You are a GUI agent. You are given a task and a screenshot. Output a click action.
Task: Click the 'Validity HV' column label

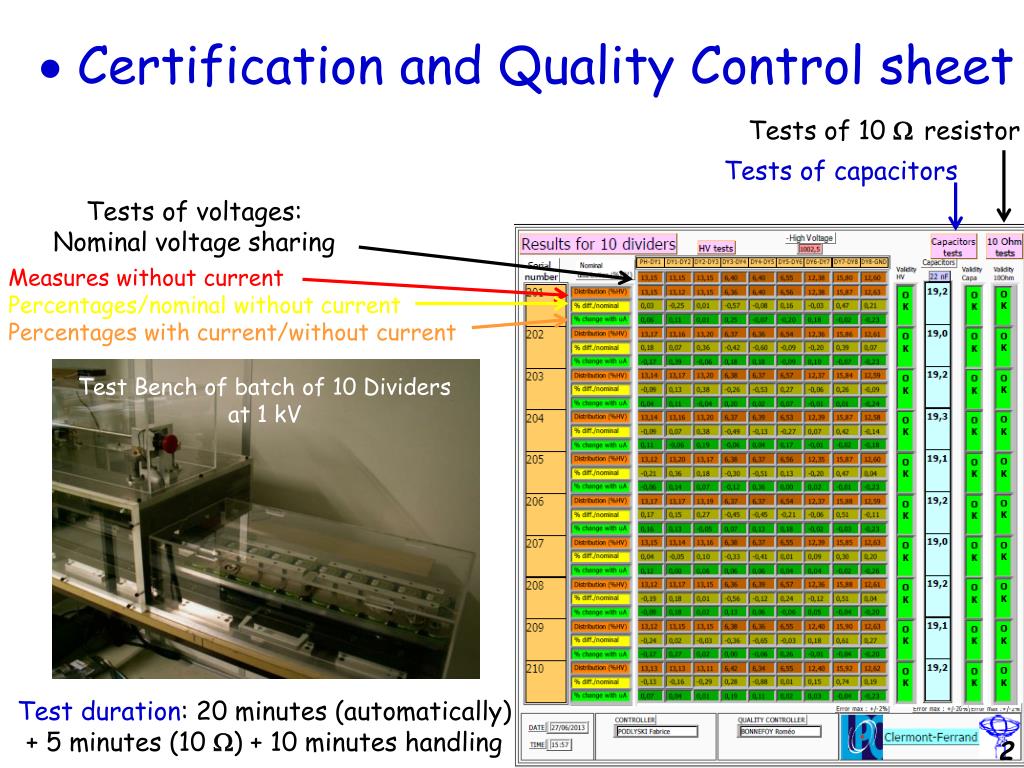pos(906,273)
